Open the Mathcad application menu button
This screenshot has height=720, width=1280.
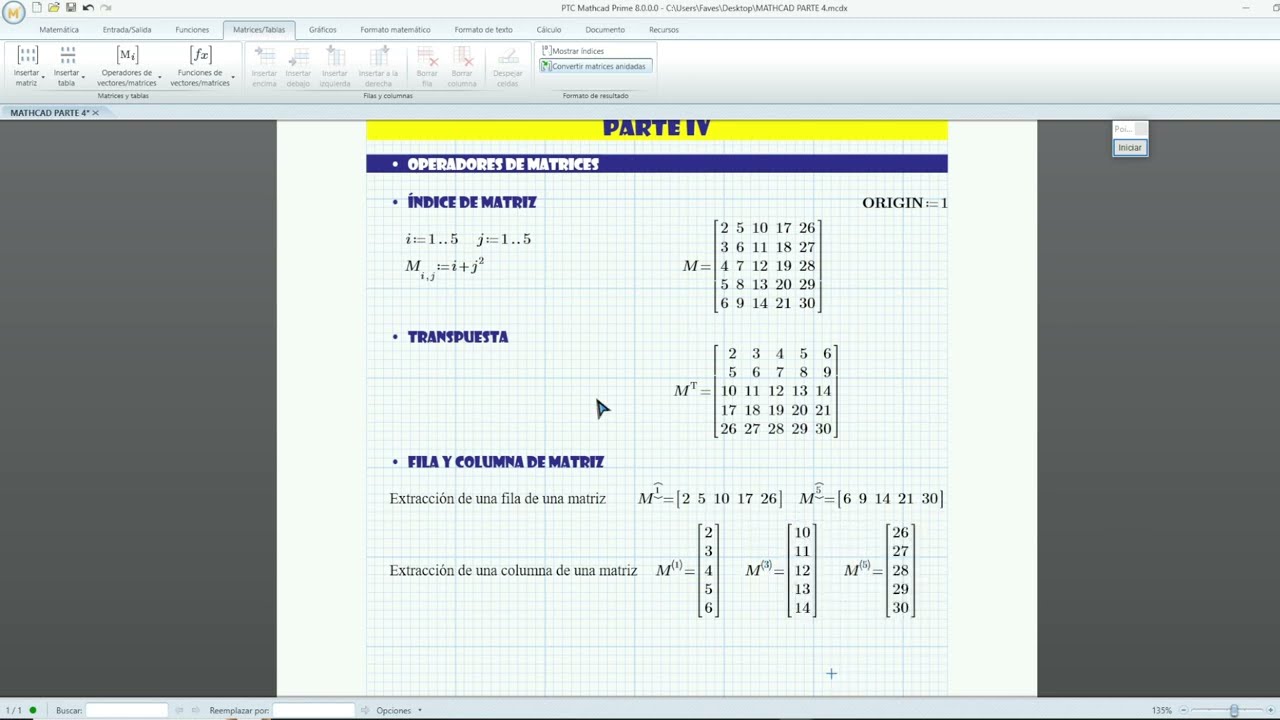13,12
